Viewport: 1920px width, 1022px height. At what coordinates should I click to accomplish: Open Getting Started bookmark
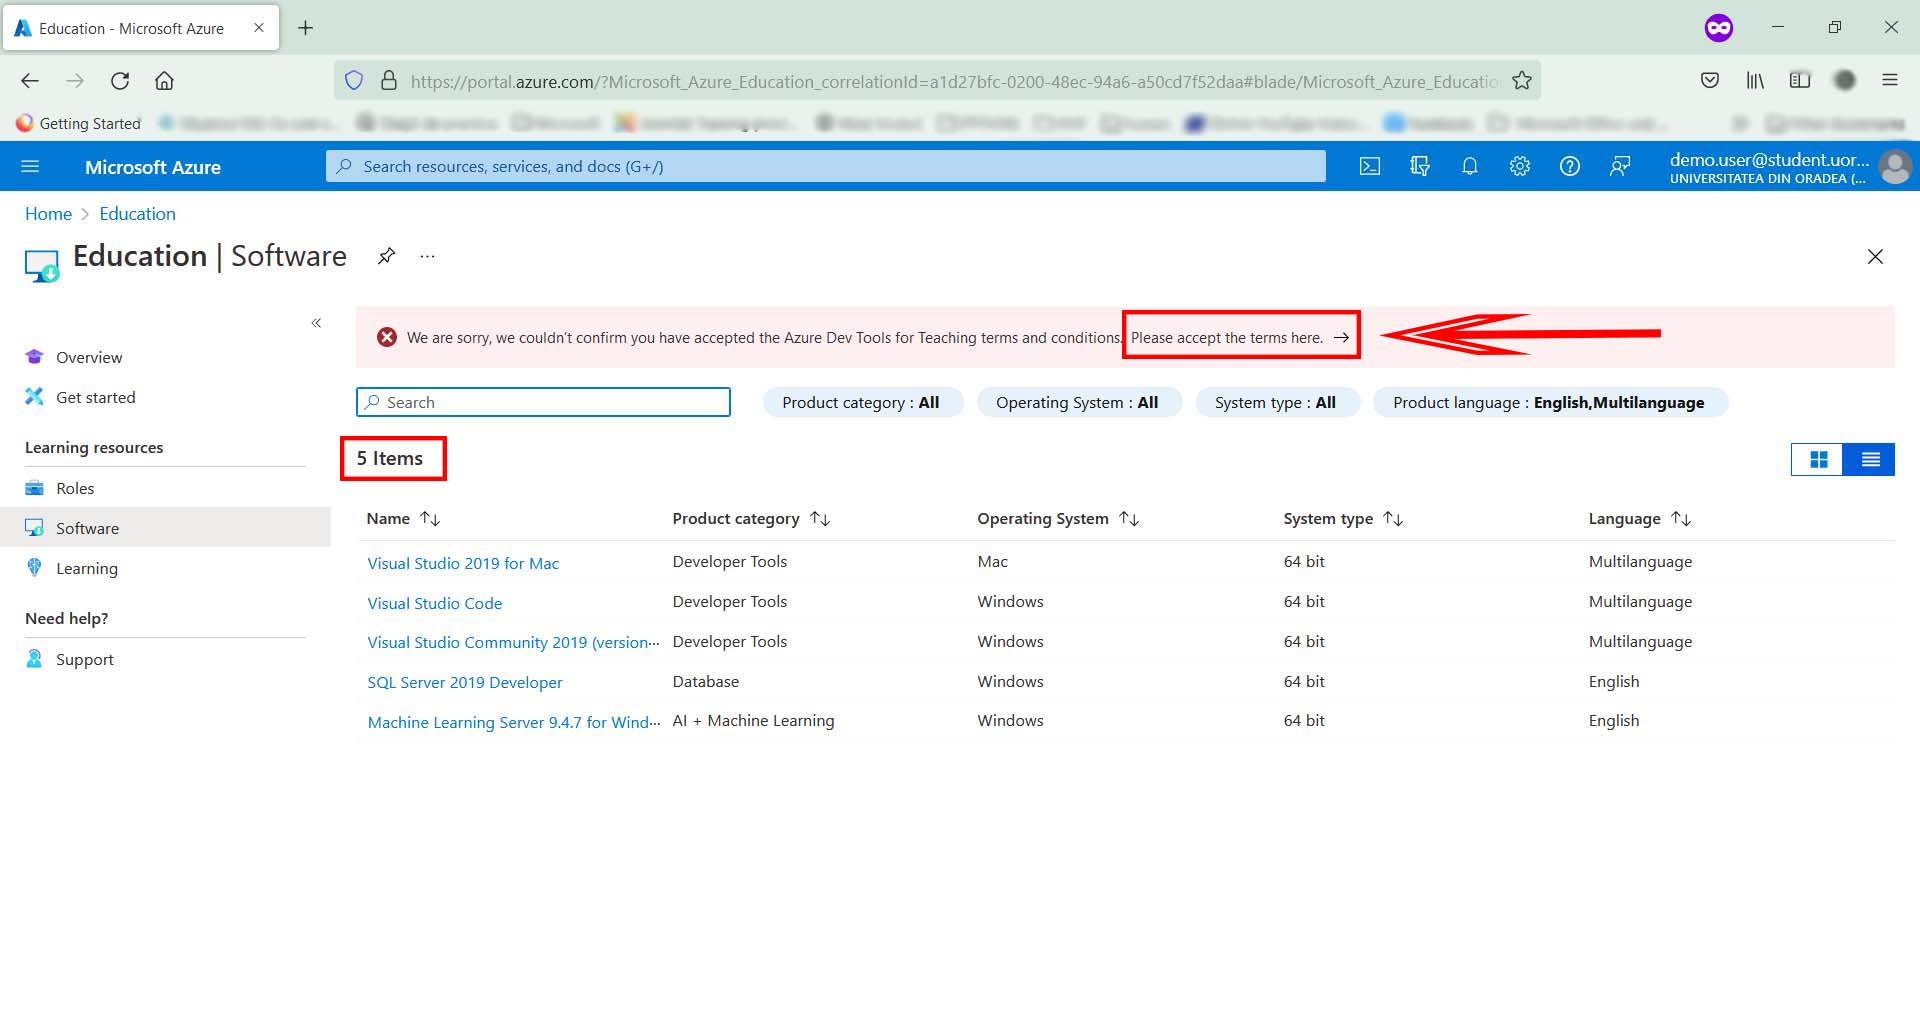coord(78,123)
